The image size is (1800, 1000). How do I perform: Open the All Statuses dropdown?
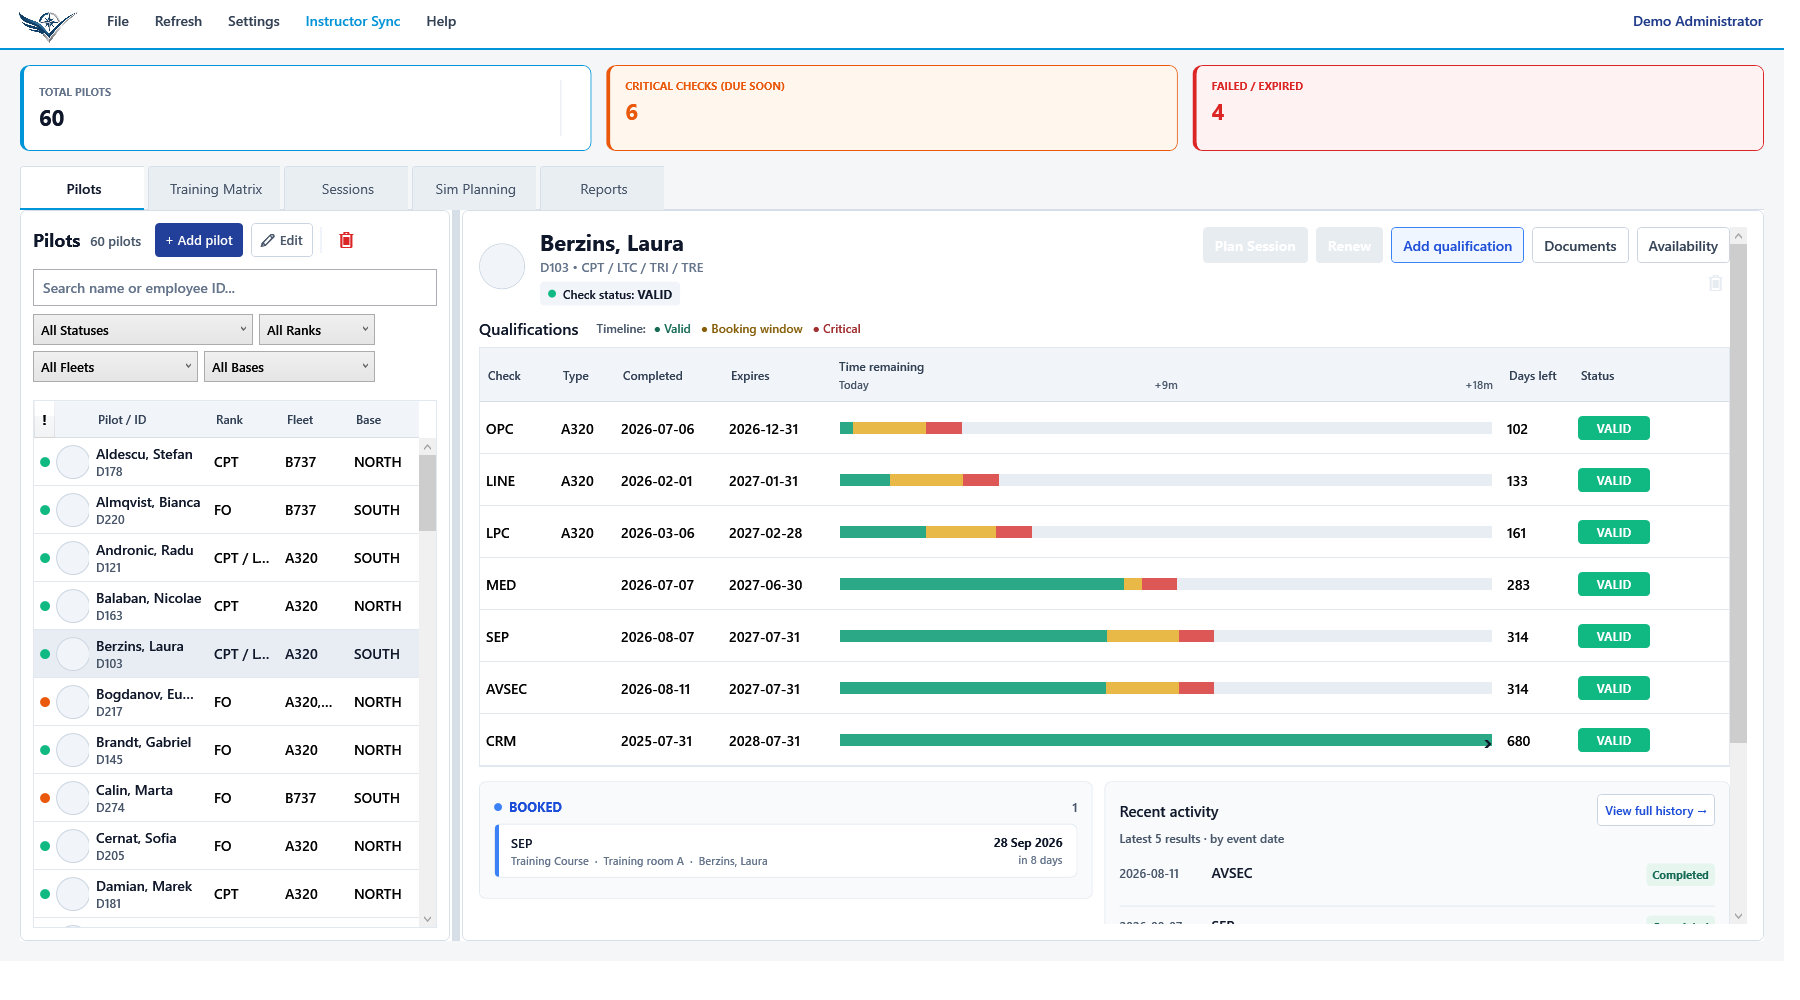pos(143,330)
